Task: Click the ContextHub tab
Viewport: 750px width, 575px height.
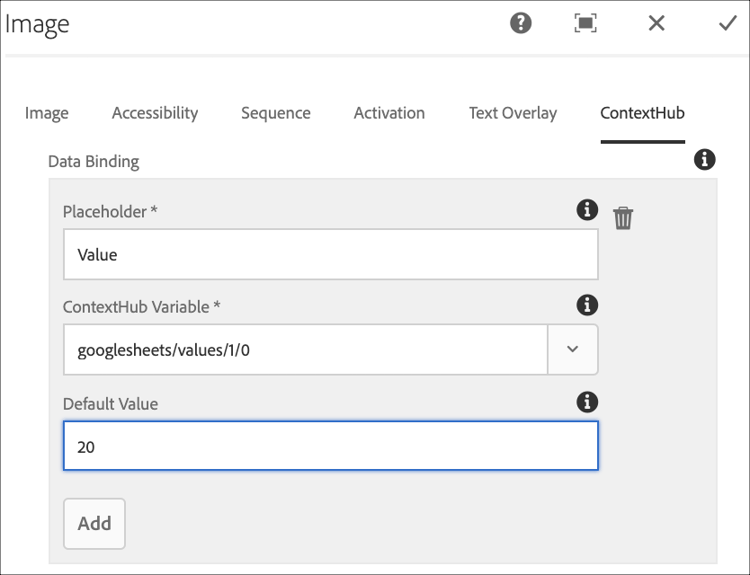Action: (642, 113)
